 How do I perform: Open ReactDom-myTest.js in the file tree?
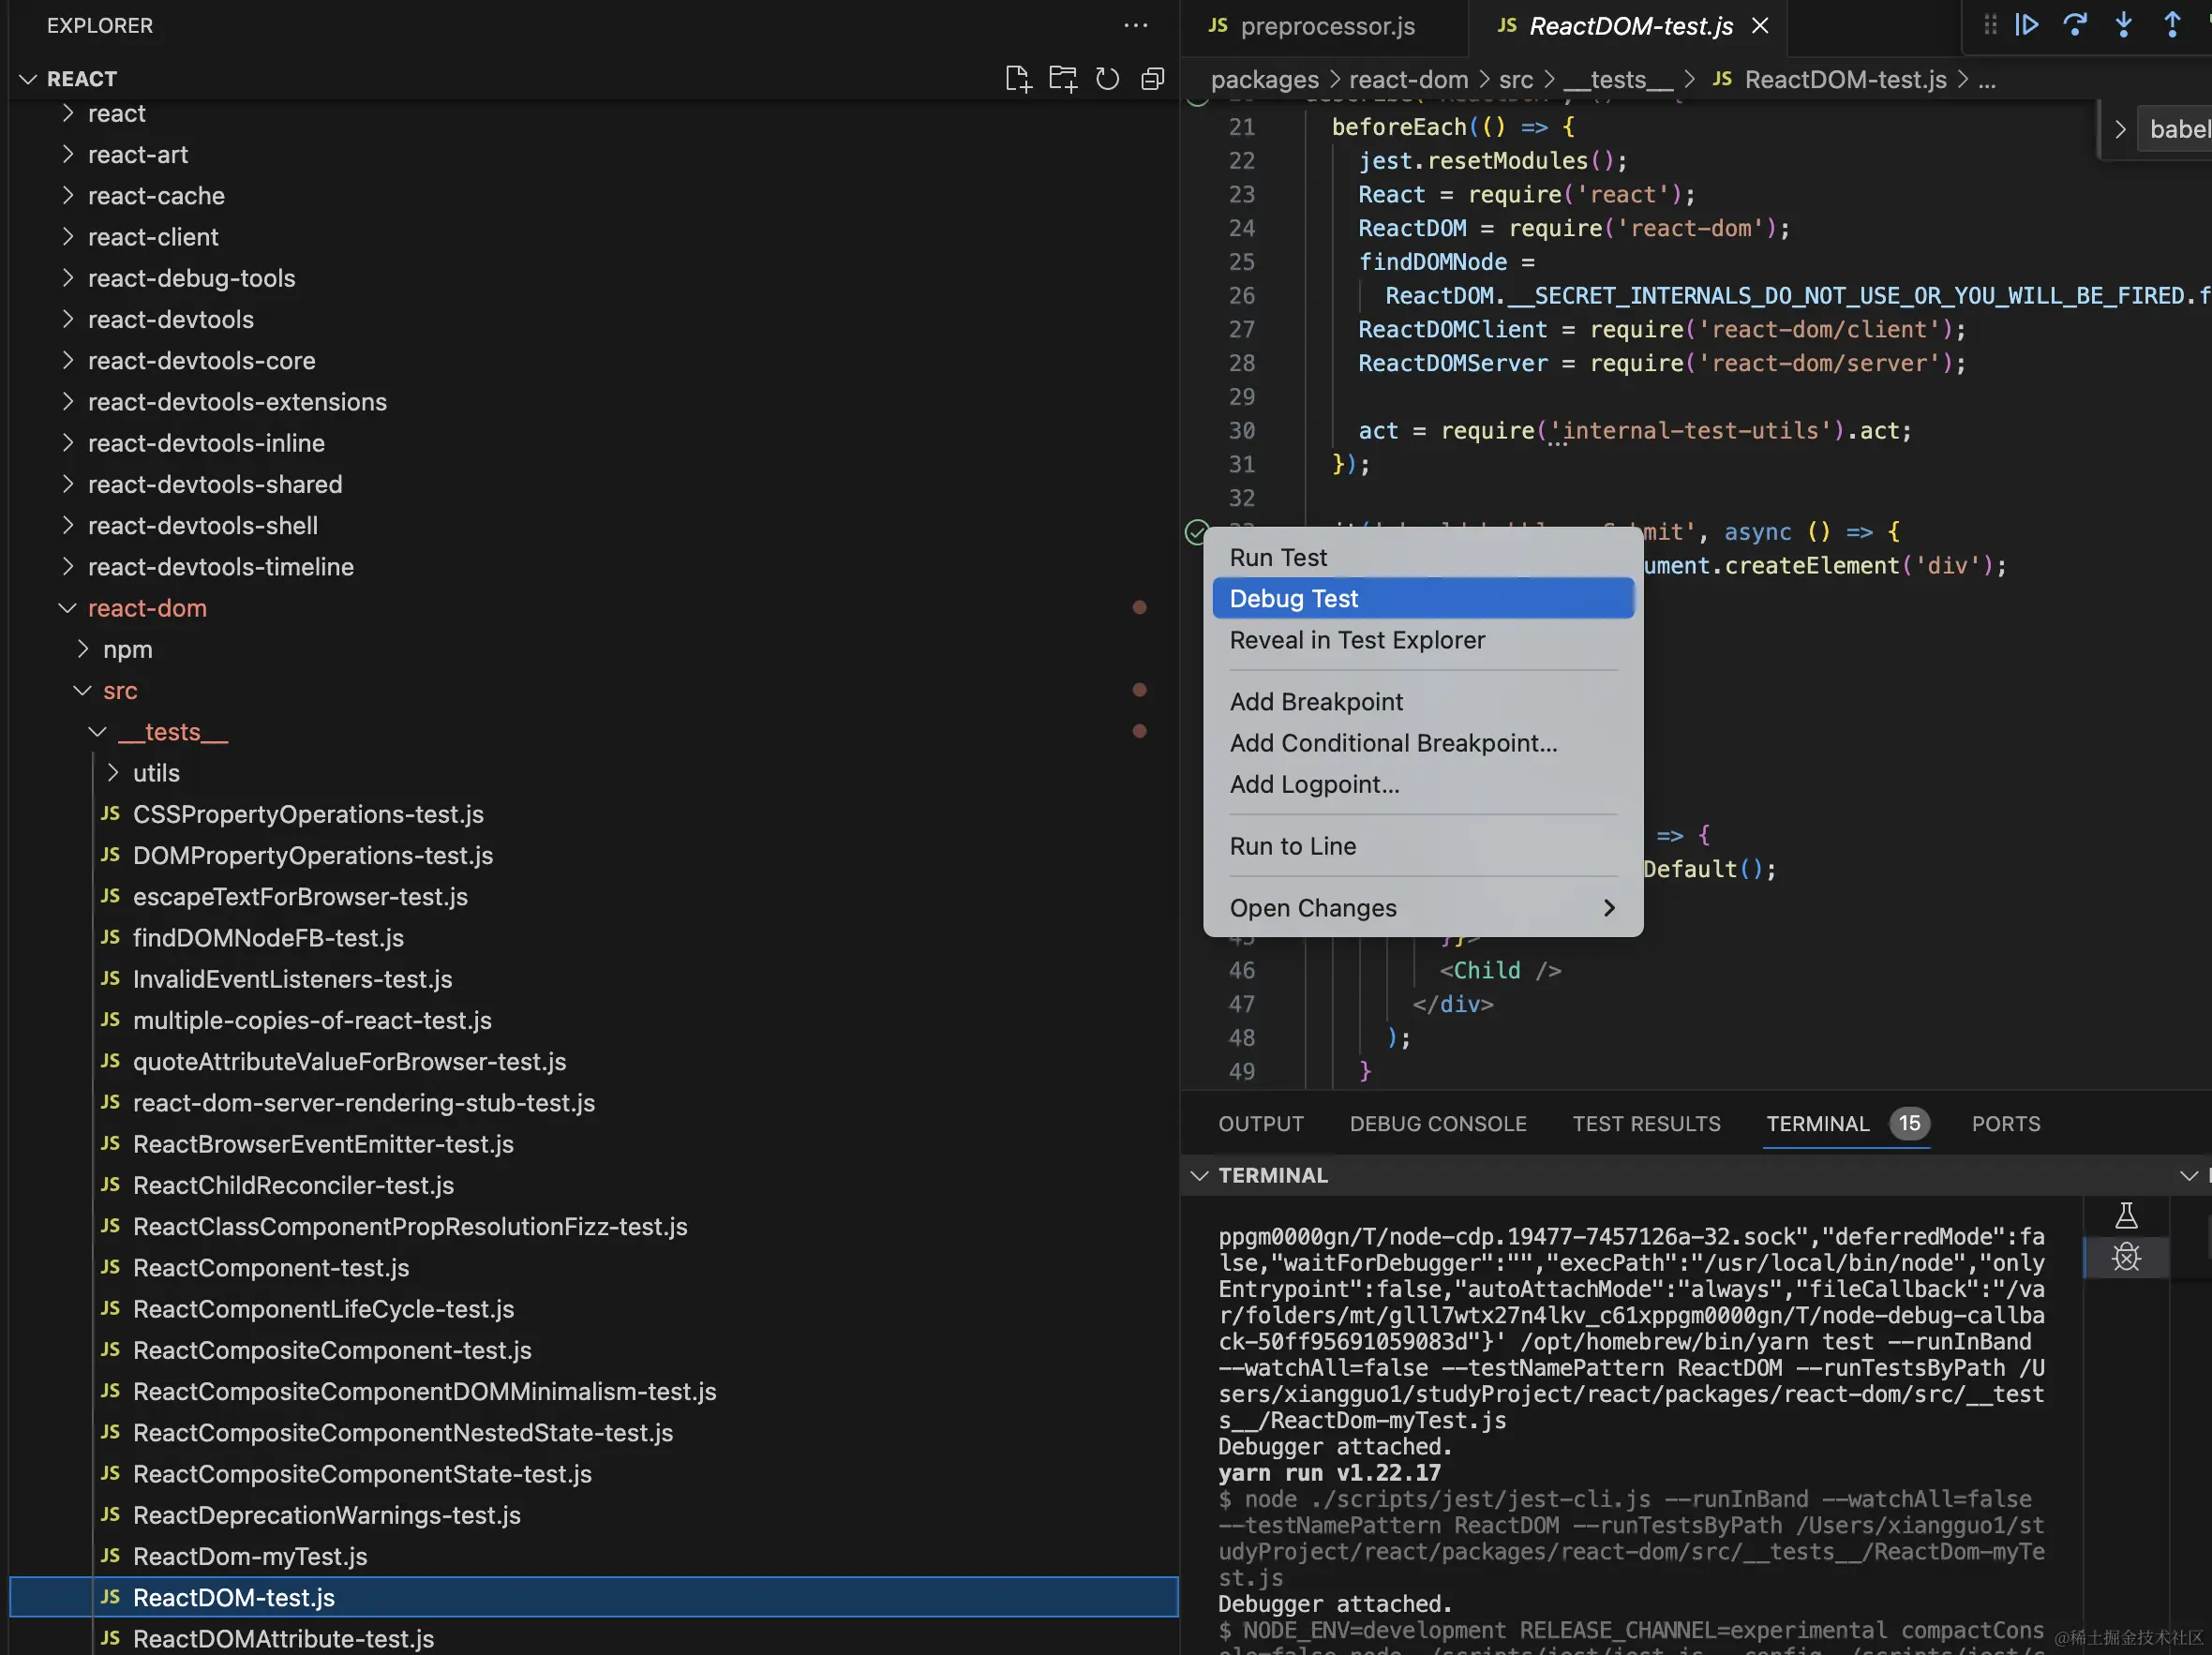click(250, 1556)
